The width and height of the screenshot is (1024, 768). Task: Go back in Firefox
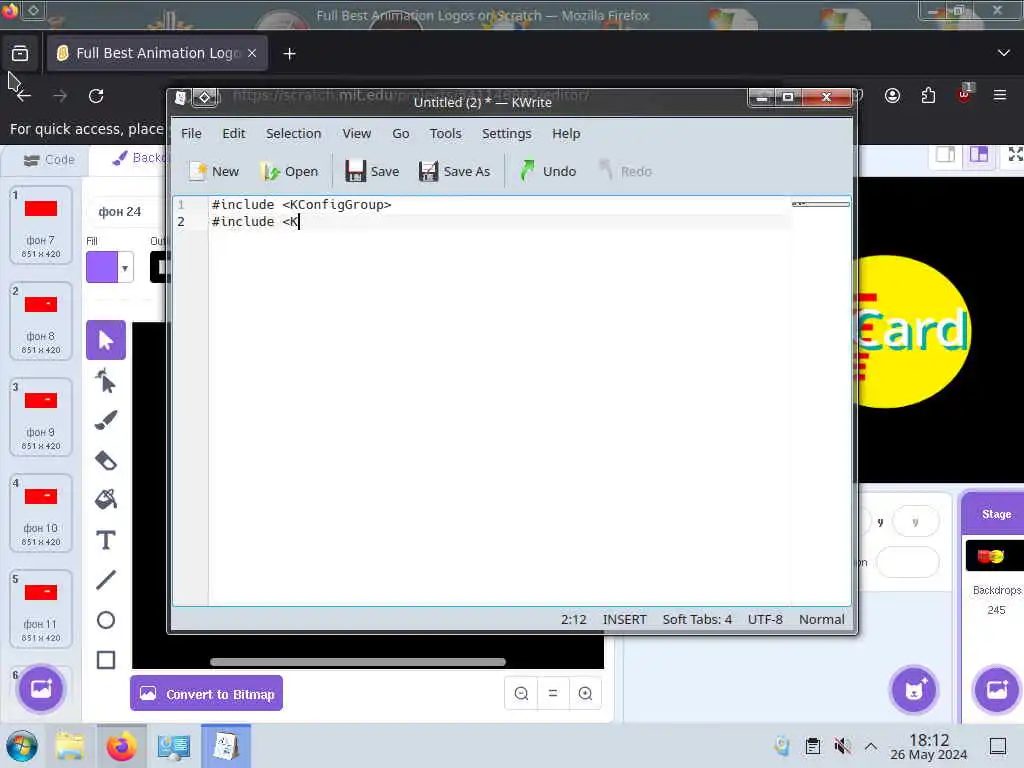click(24, 96)
